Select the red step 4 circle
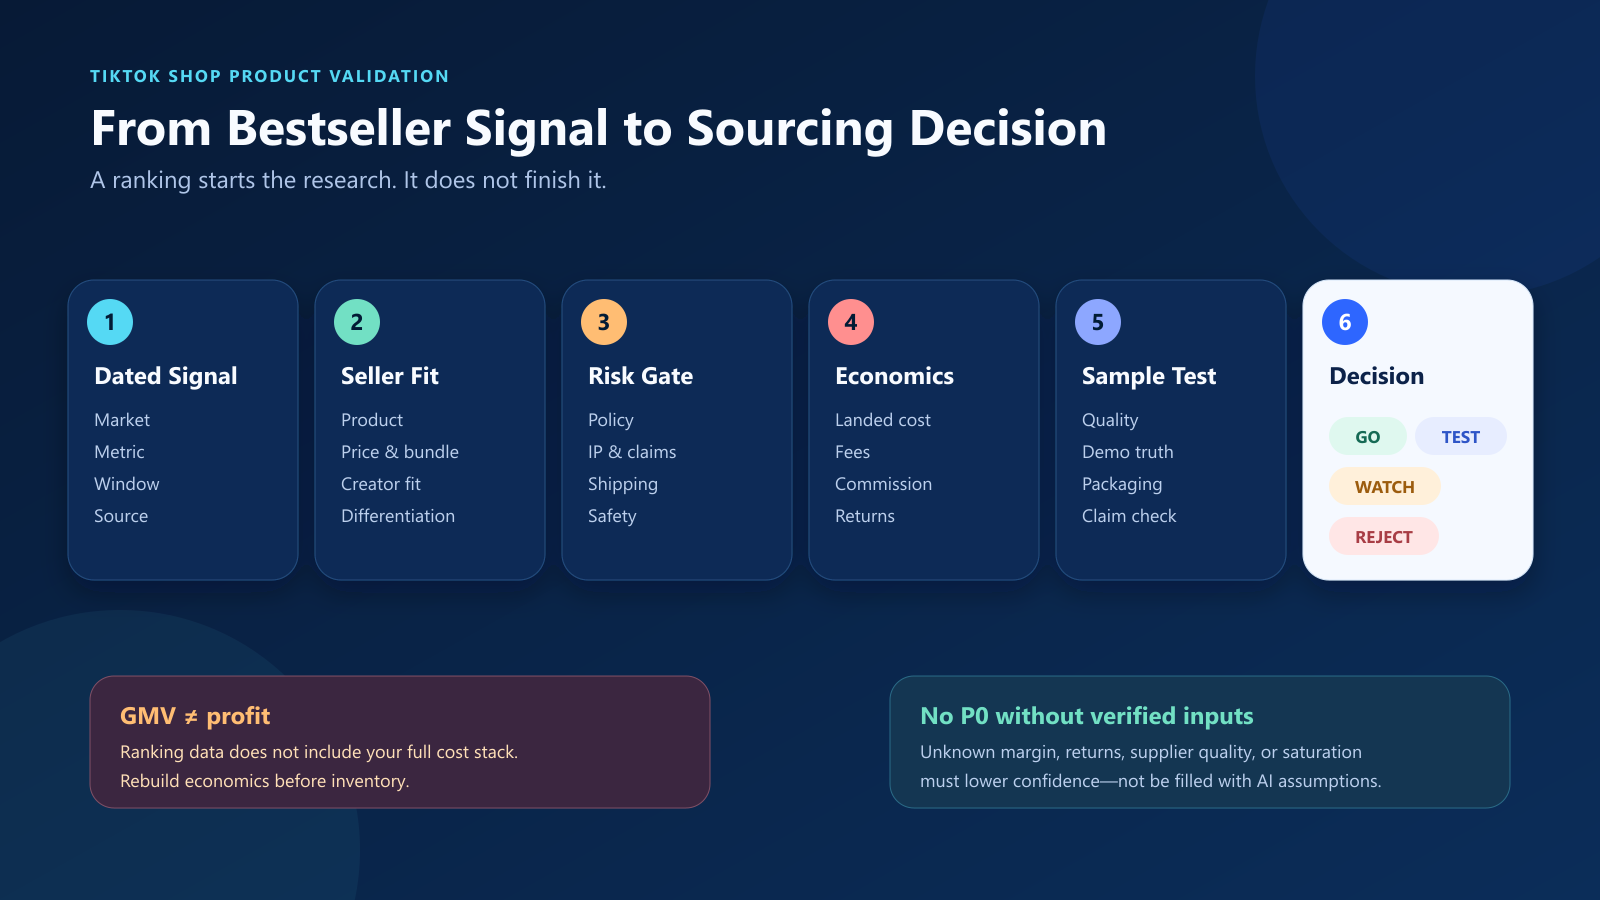The height and width of the screenshot is (900, 1600). [851, 322]
